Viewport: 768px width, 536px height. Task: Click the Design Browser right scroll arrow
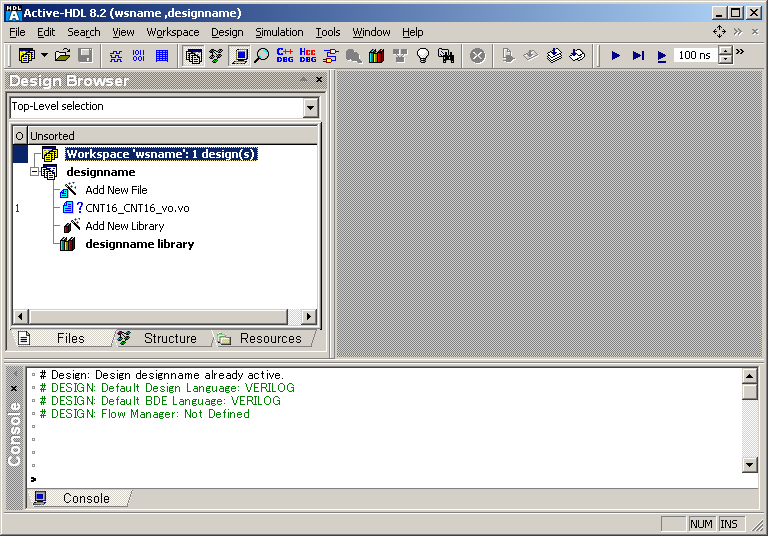pyautogui.click(x=309, y=317)
